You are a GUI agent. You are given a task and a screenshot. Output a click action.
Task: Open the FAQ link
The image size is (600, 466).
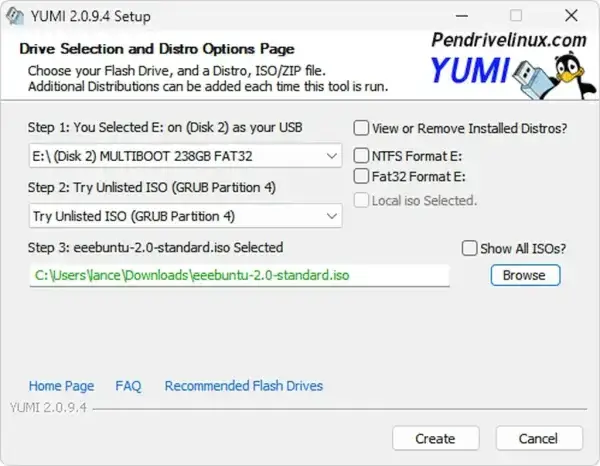coord(128,386)
